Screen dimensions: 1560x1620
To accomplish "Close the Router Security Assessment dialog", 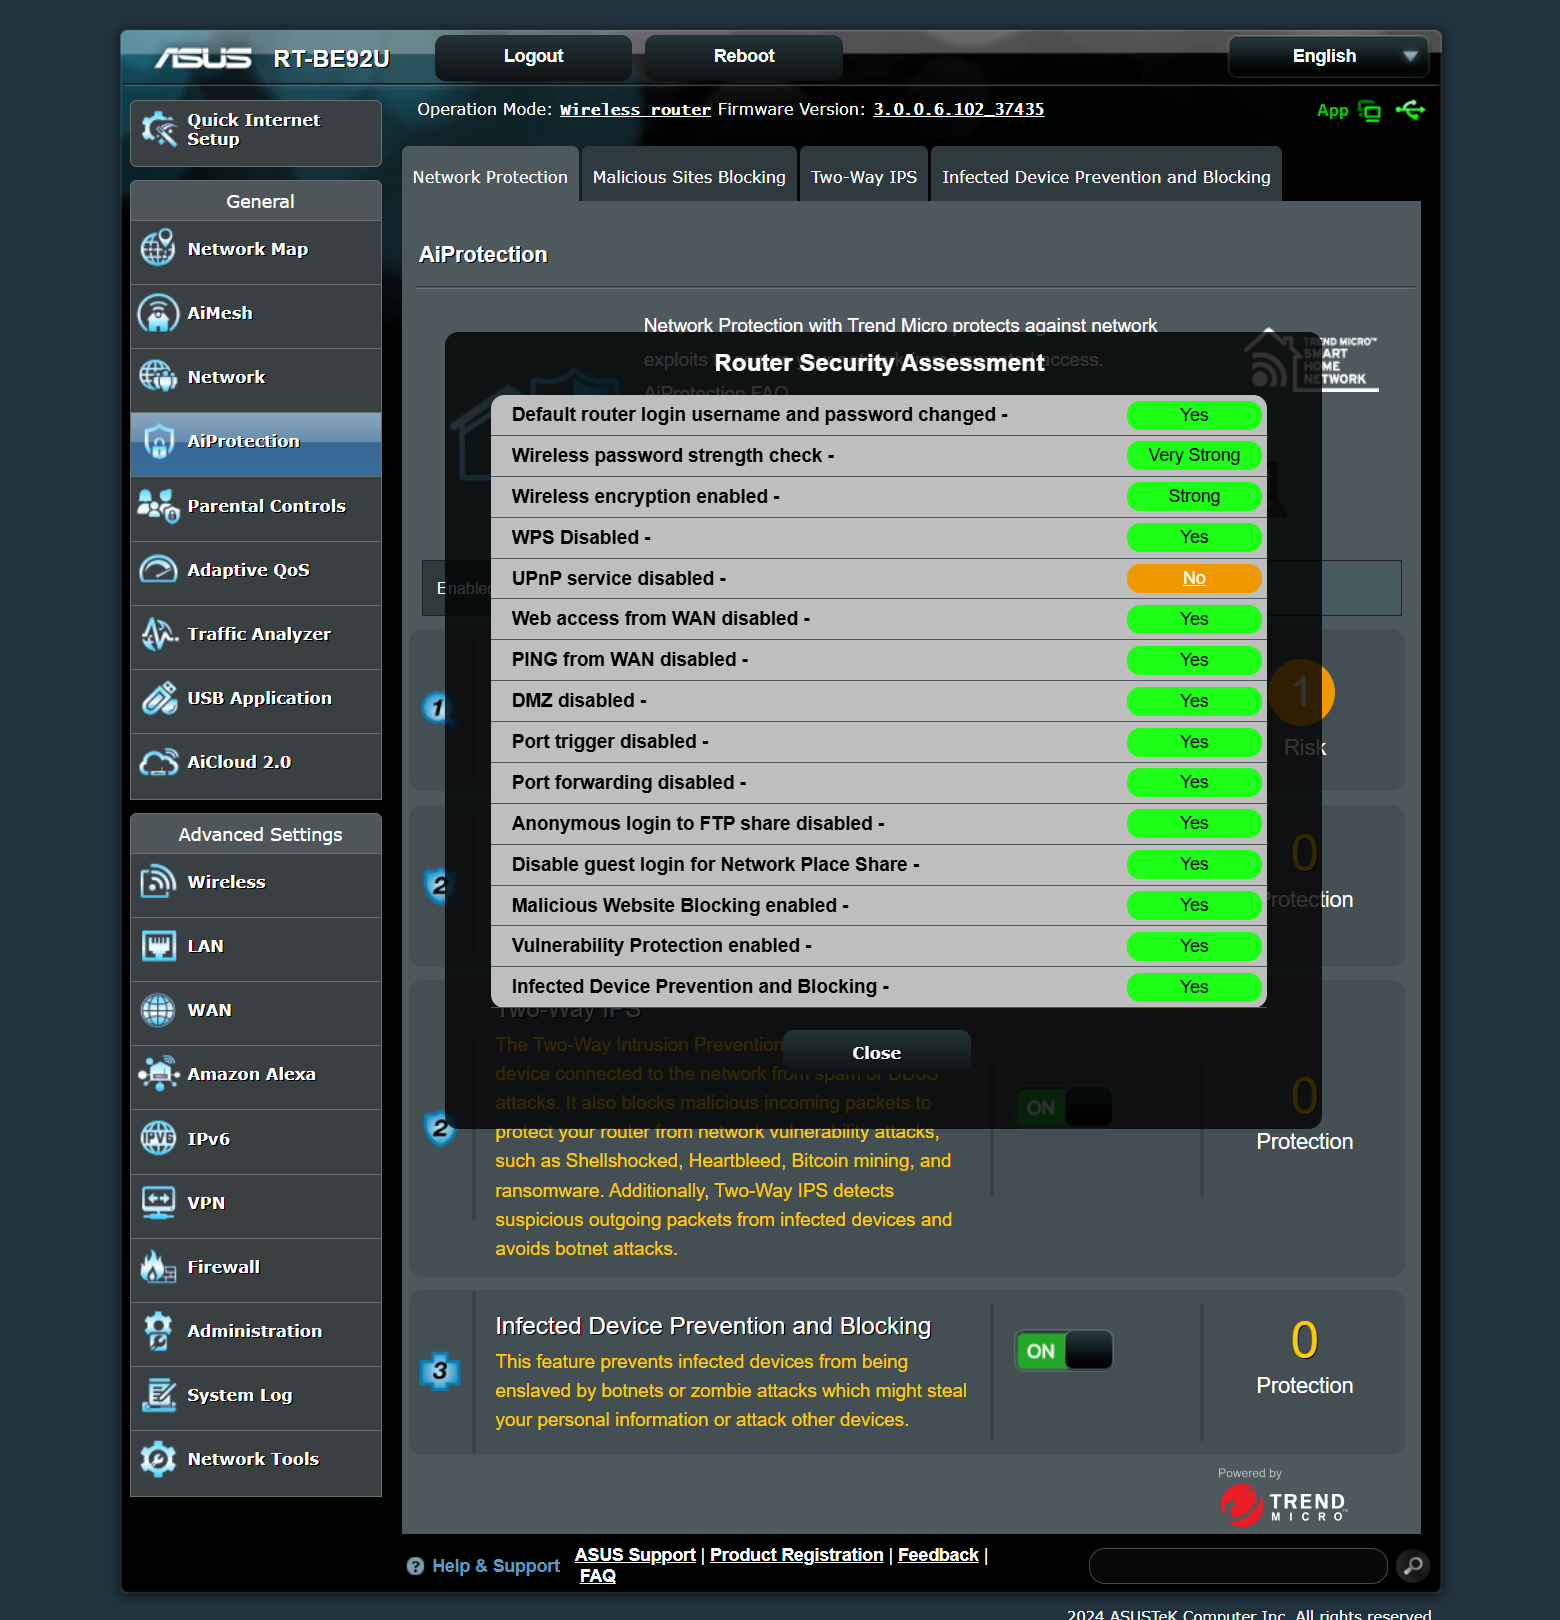I will coord(877,1053).
